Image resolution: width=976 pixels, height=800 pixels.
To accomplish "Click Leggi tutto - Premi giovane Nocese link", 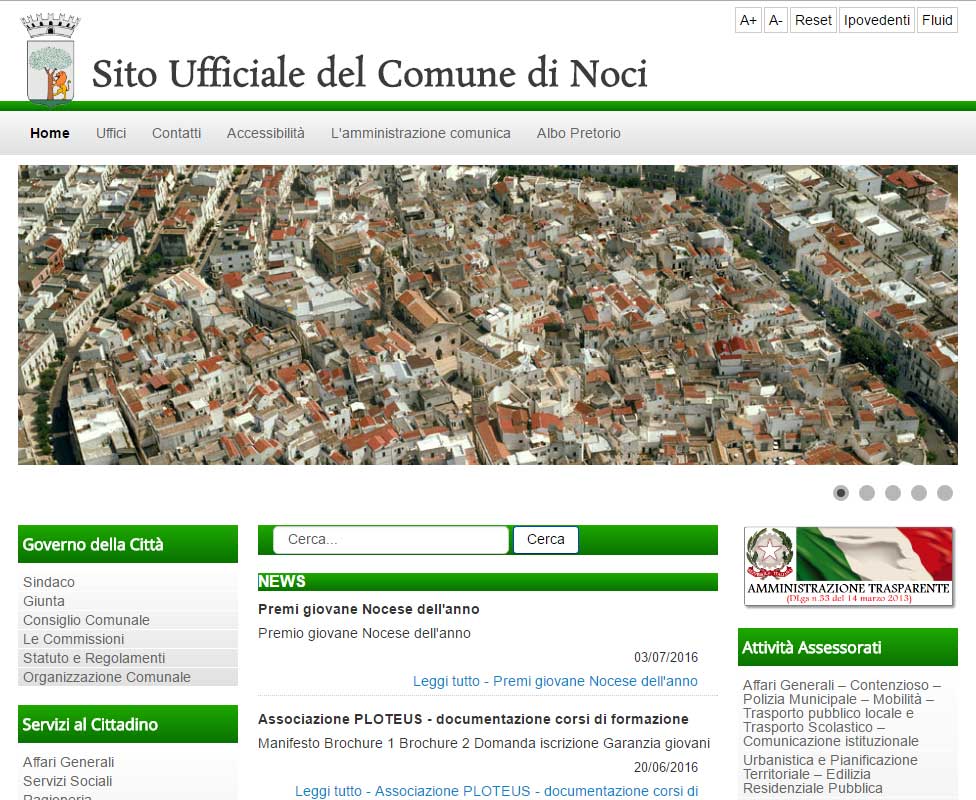I will (x=555, y=681).
